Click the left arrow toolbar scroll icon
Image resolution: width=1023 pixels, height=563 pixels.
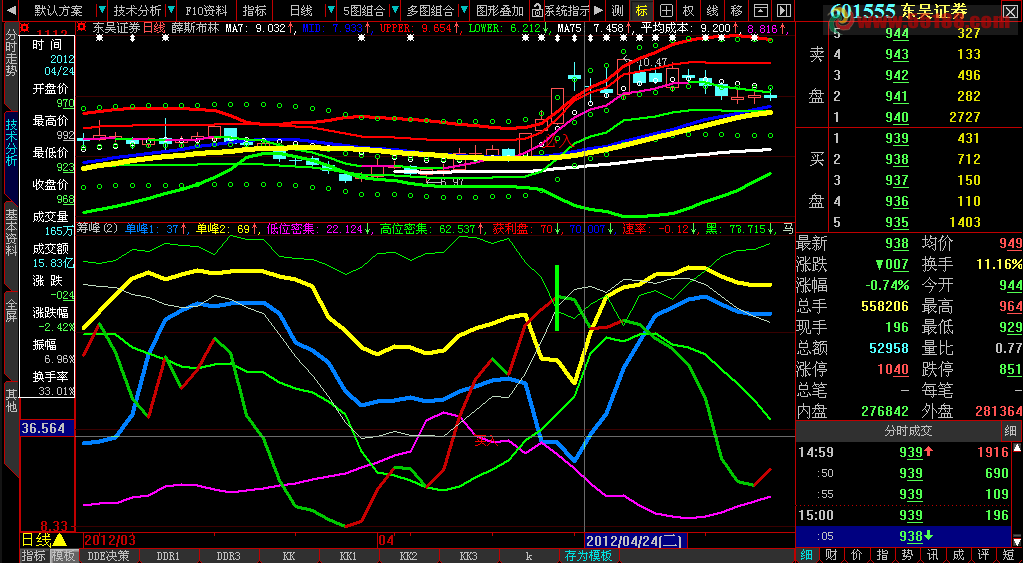coord(10,10)
